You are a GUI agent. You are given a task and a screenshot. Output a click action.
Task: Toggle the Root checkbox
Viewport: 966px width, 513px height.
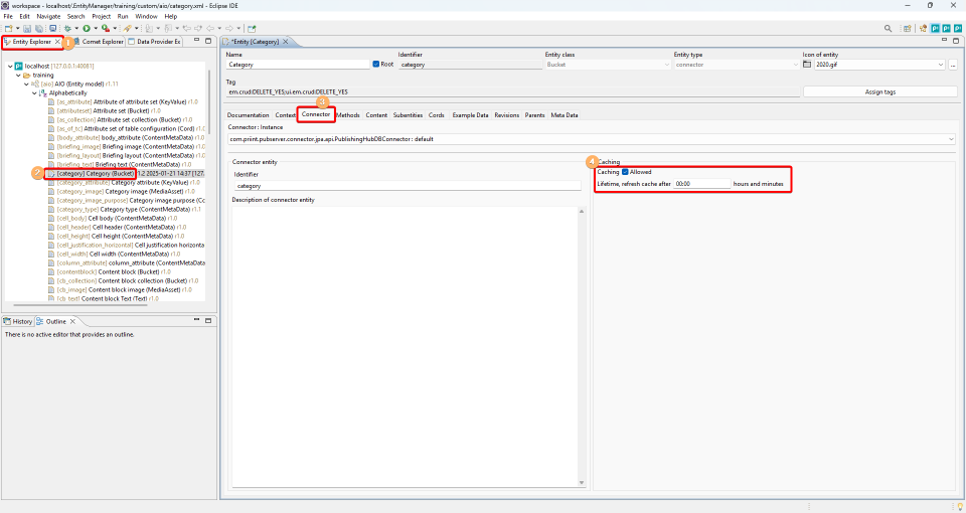[376, 64]
